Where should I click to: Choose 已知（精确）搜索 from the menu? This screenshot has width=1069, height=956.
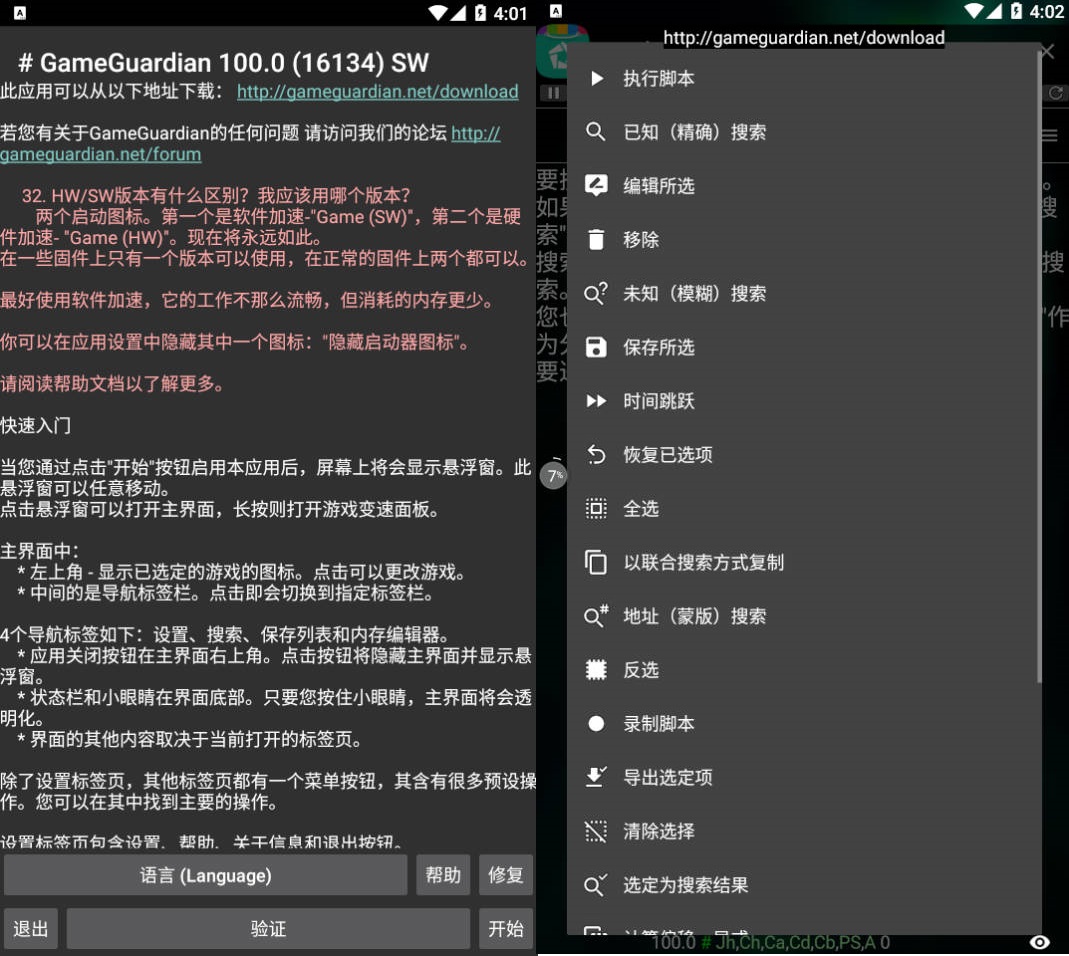[x=802, y=132]
